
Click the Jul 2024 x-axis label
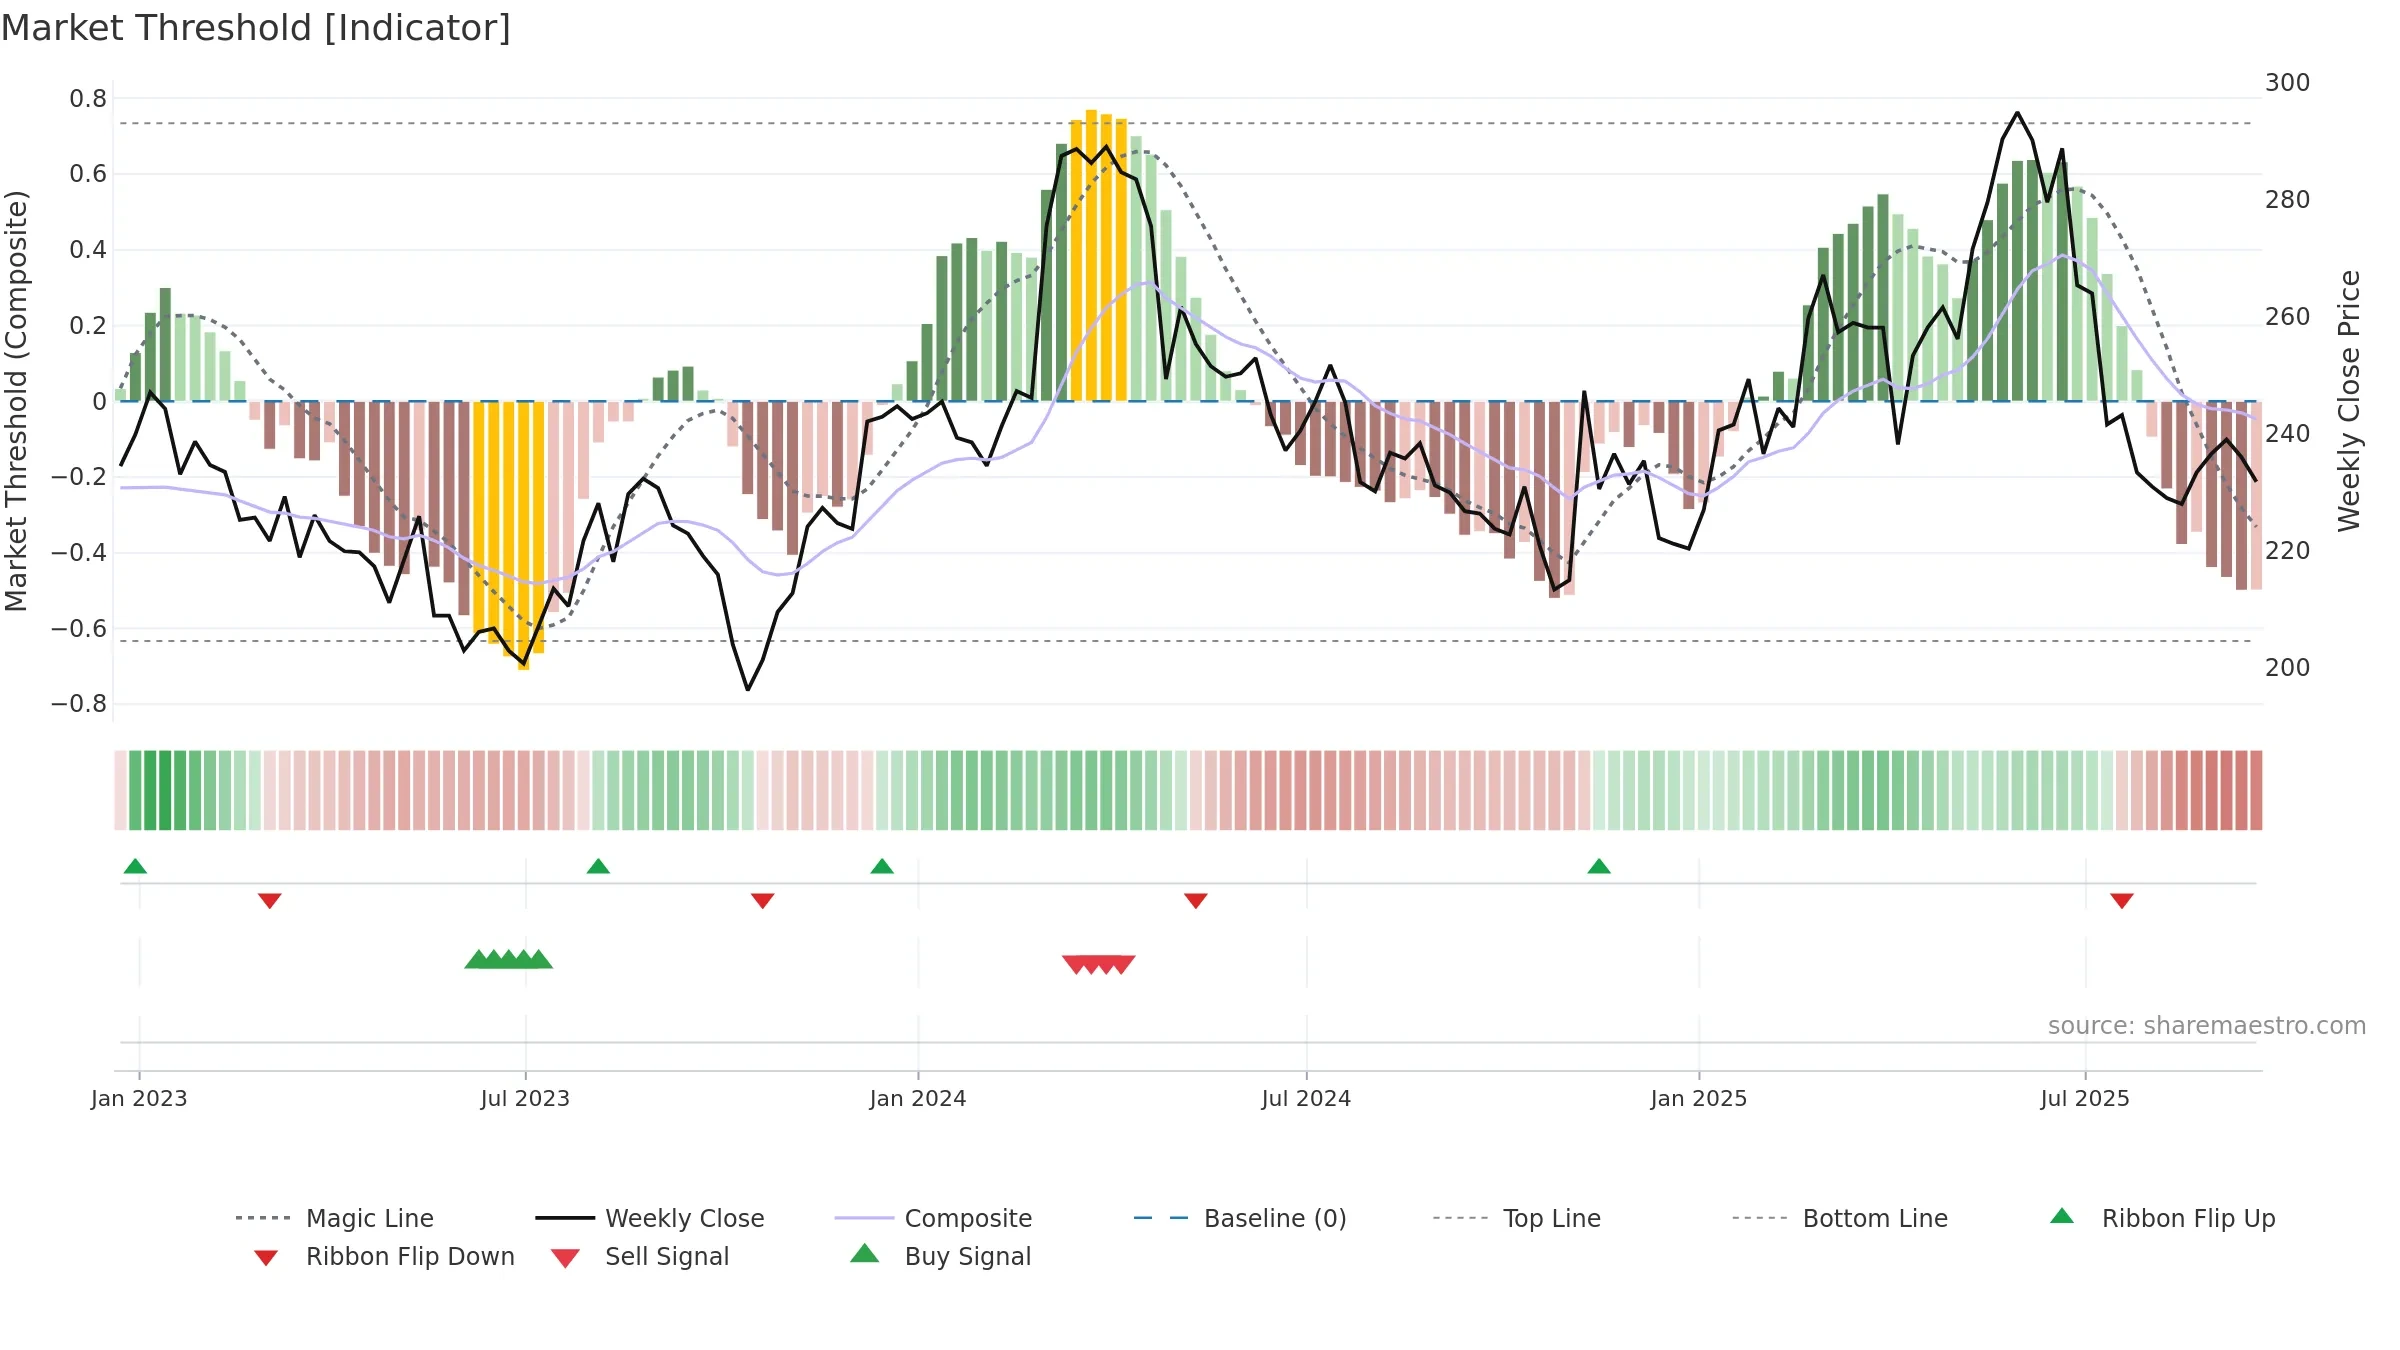pyautogui.click(x=1306, y=1099)
